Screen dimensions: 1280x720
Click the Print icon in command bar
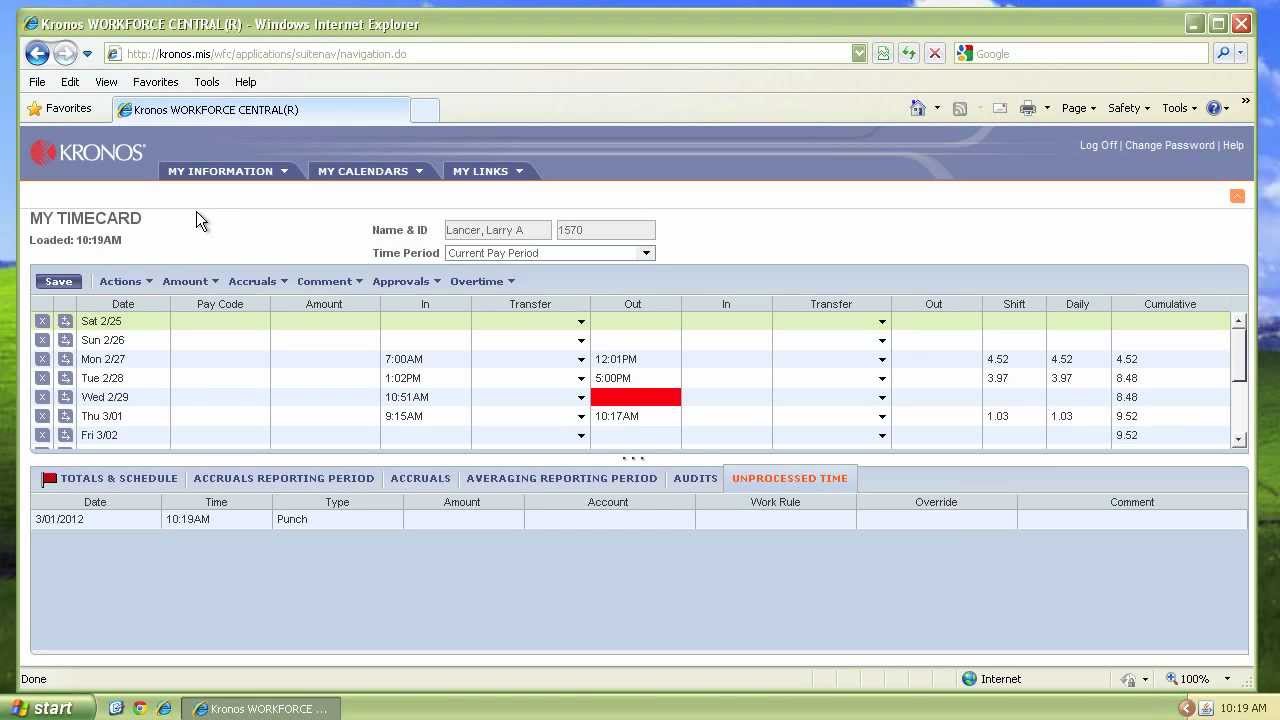(1027, 108)
